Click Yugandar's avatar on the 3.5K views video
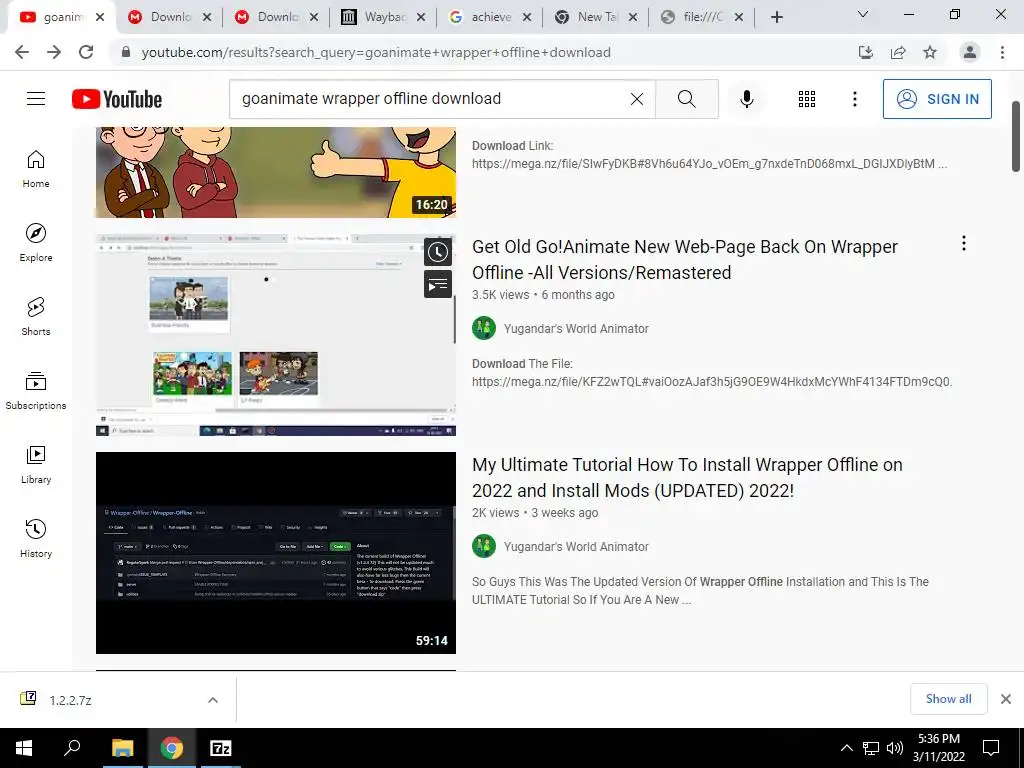This screenshot has height=768, width=1024. (484, 328)
